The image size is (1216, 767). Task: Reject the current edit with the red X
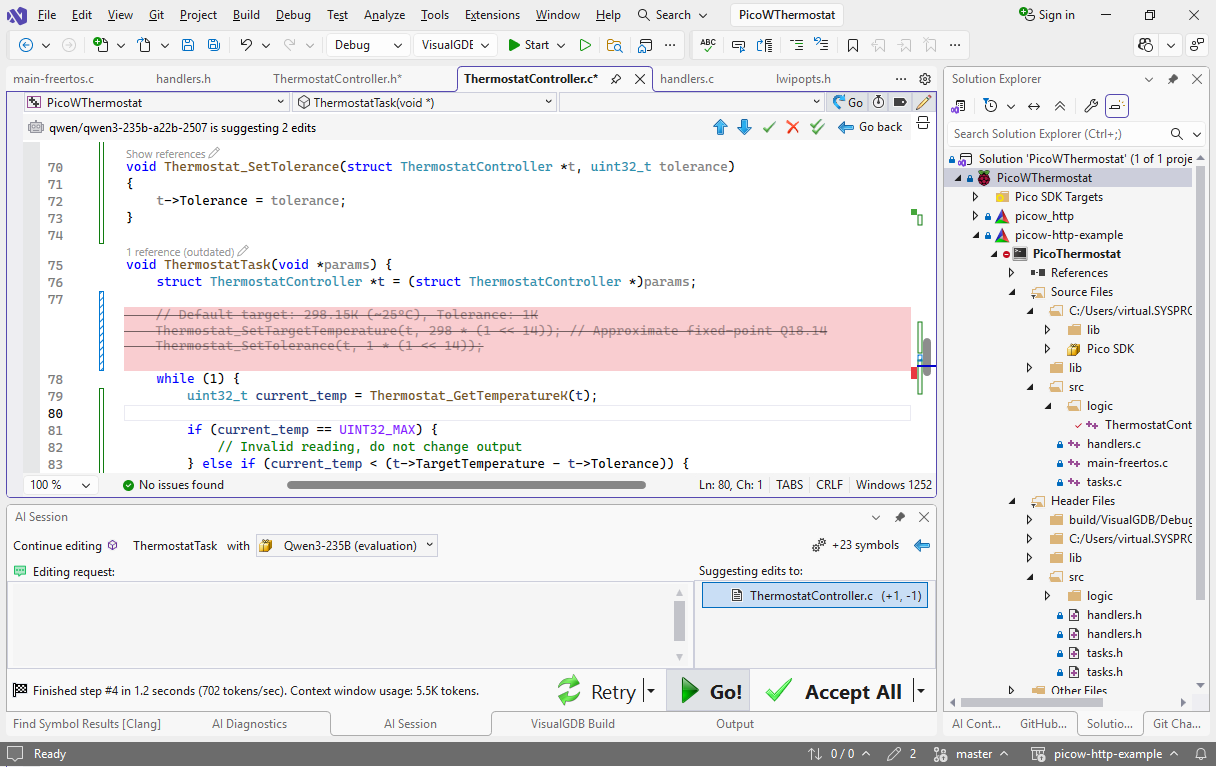pos(793,127)
